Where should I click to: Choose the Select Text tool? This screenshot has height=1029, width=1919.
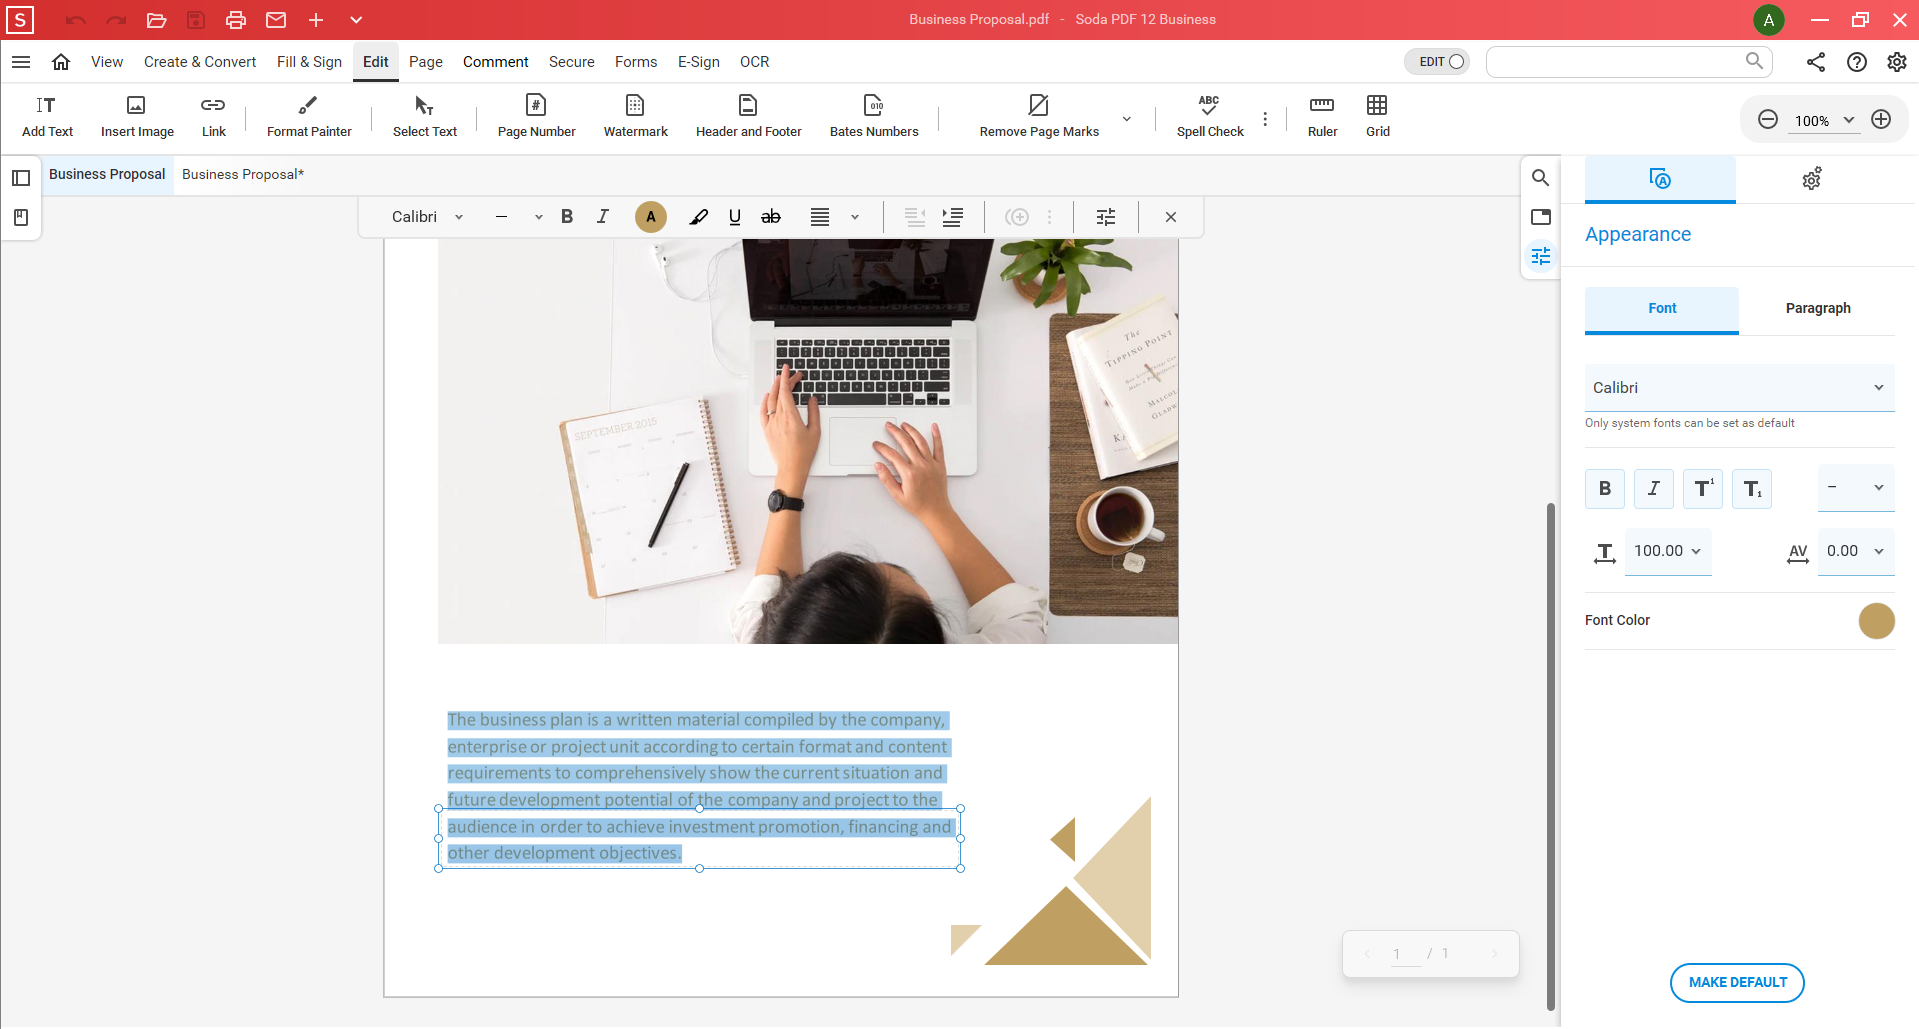coord(424,117)
